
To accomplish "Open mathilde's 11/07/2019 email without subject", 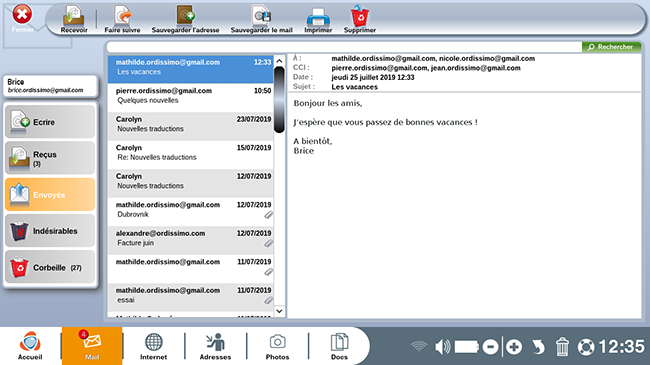I will (x=191, y=269).
